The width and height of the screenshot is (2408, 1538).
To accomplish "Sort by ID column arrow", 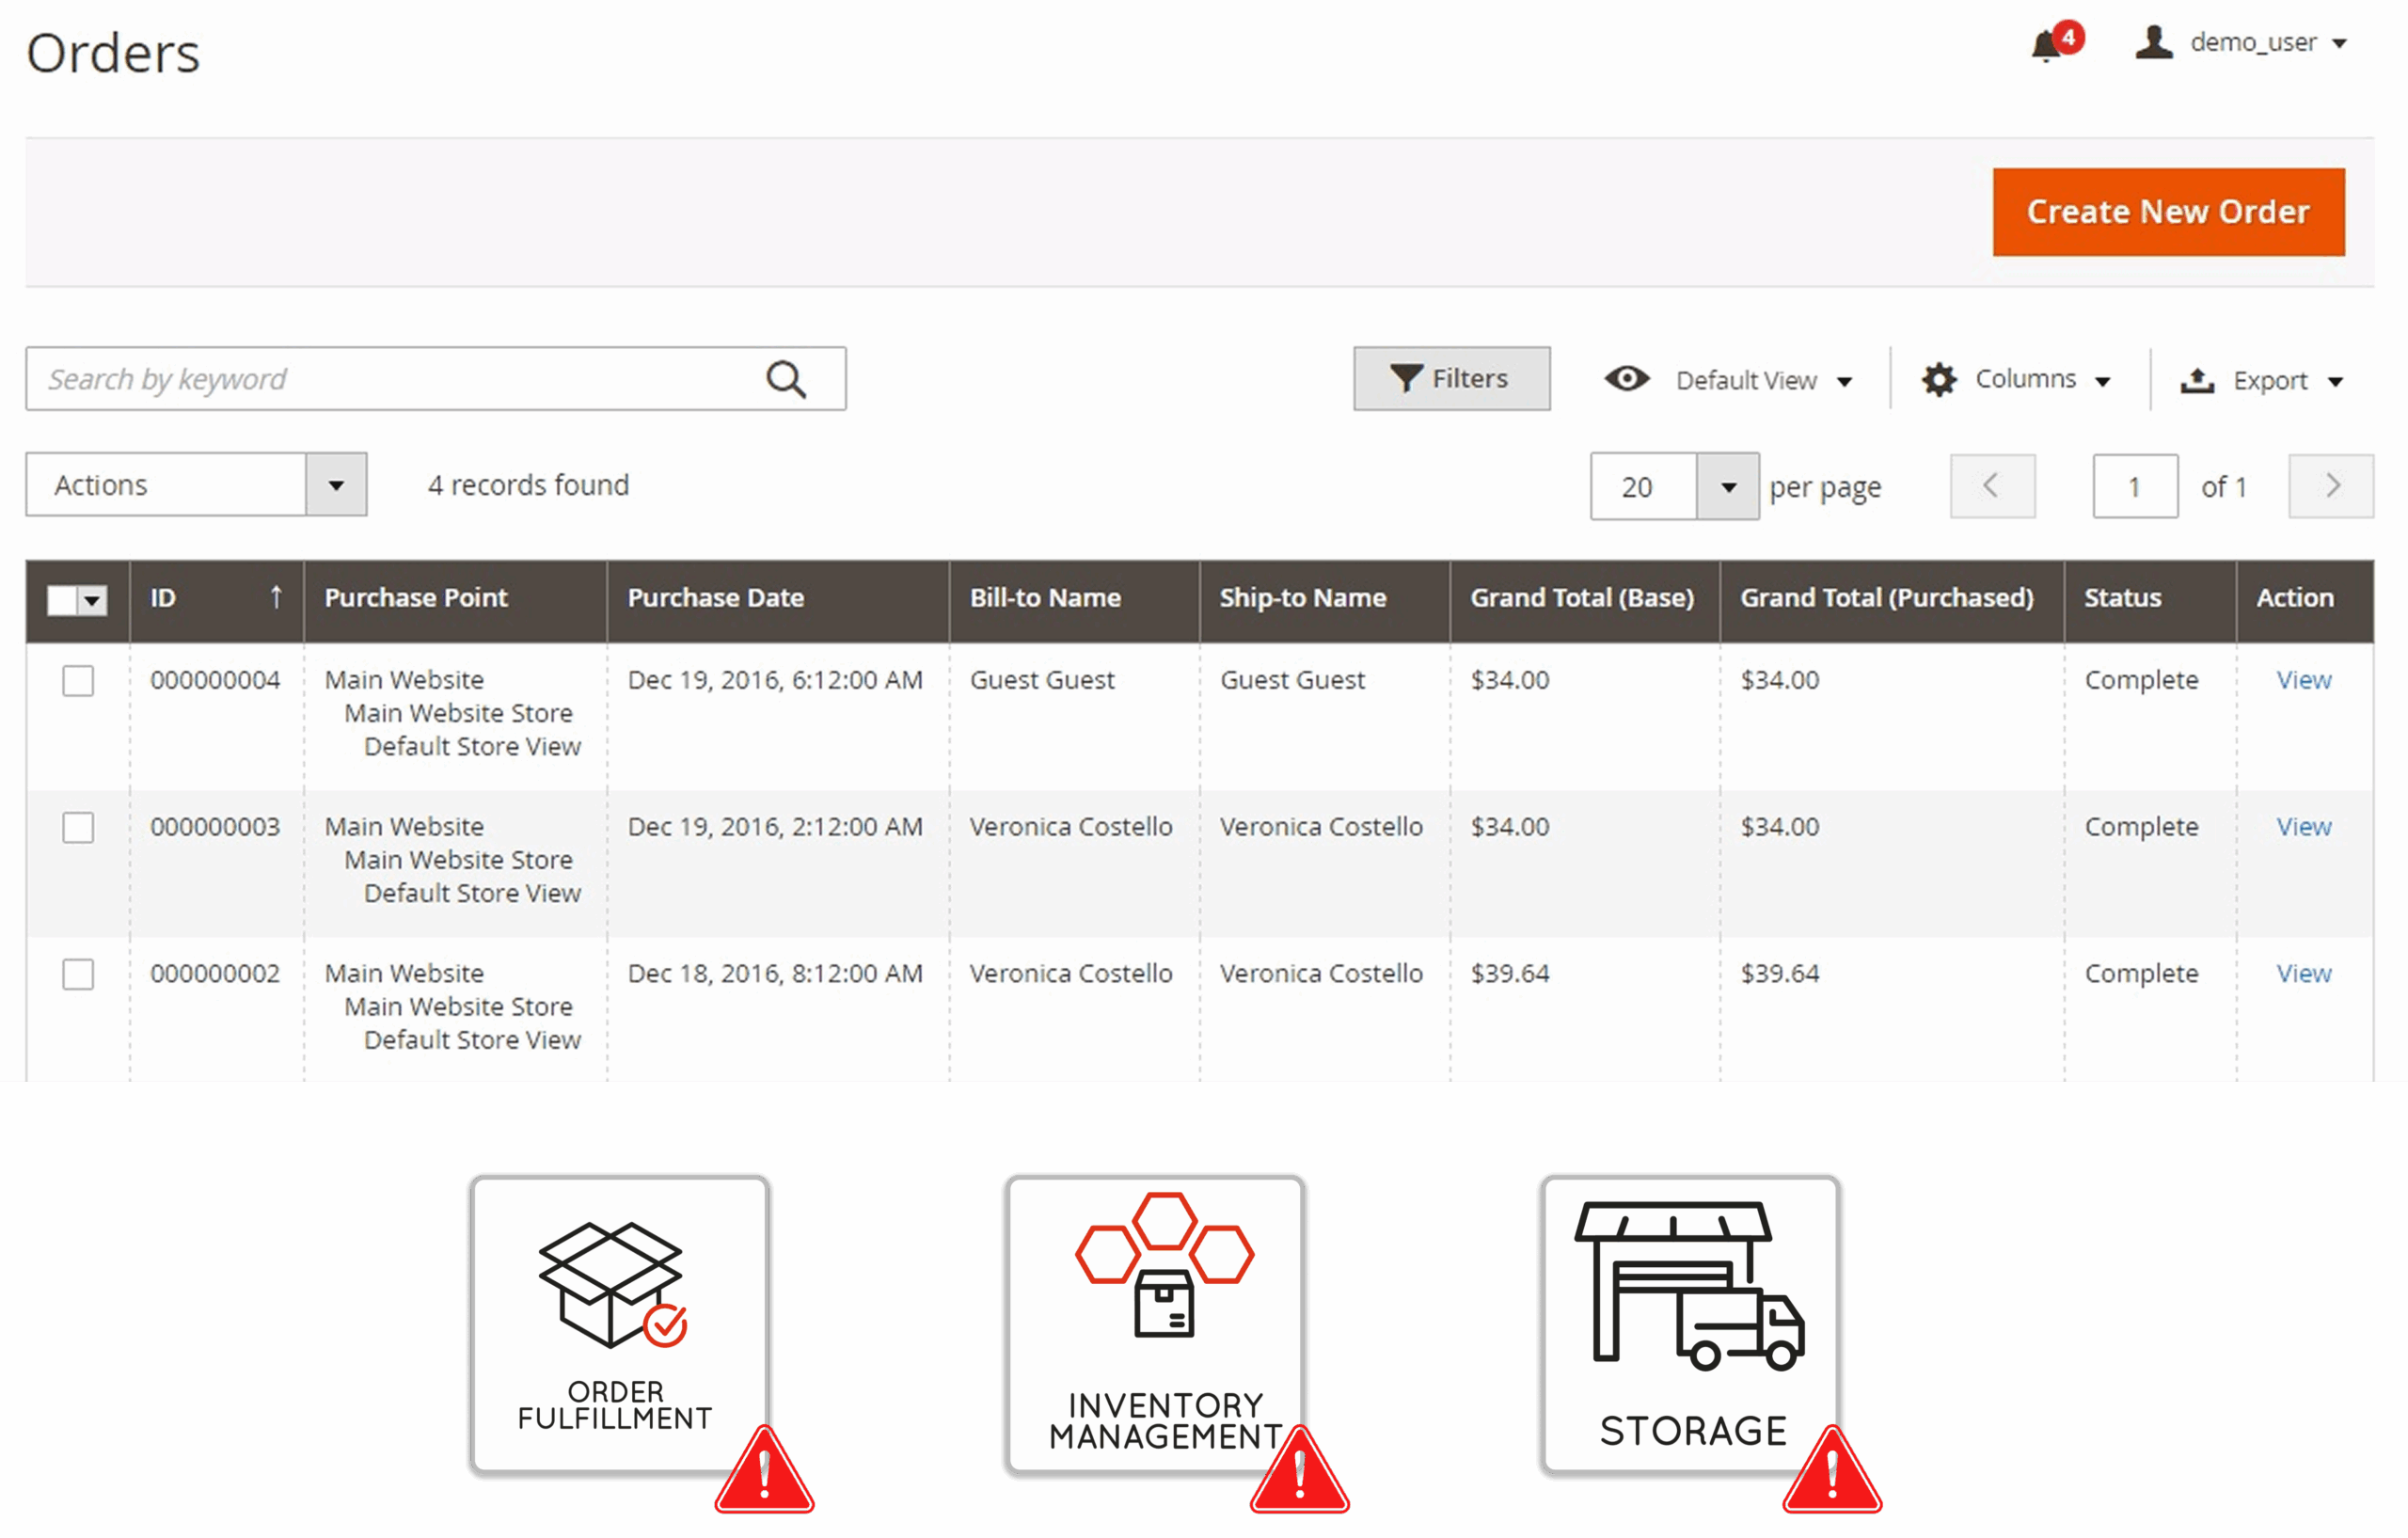I will click(x=276, y=598).
